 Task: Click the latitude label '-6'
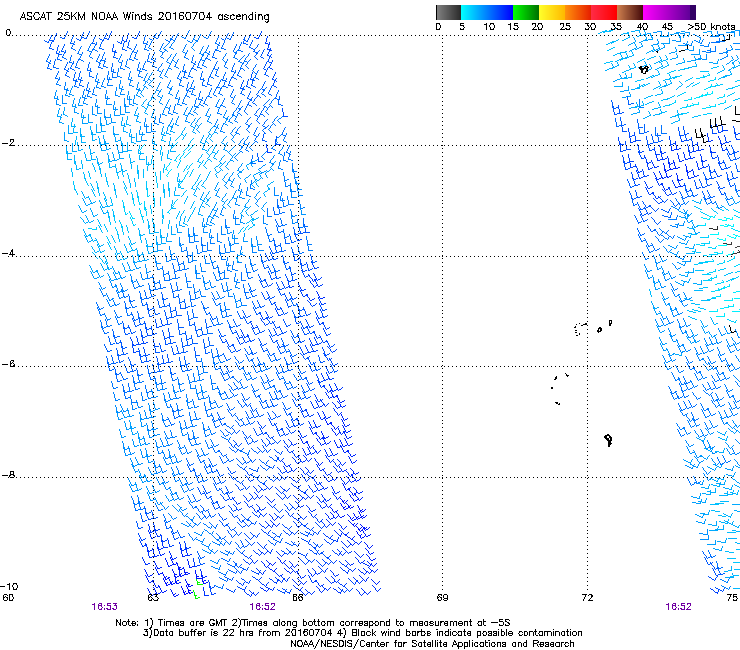(8, 364)
